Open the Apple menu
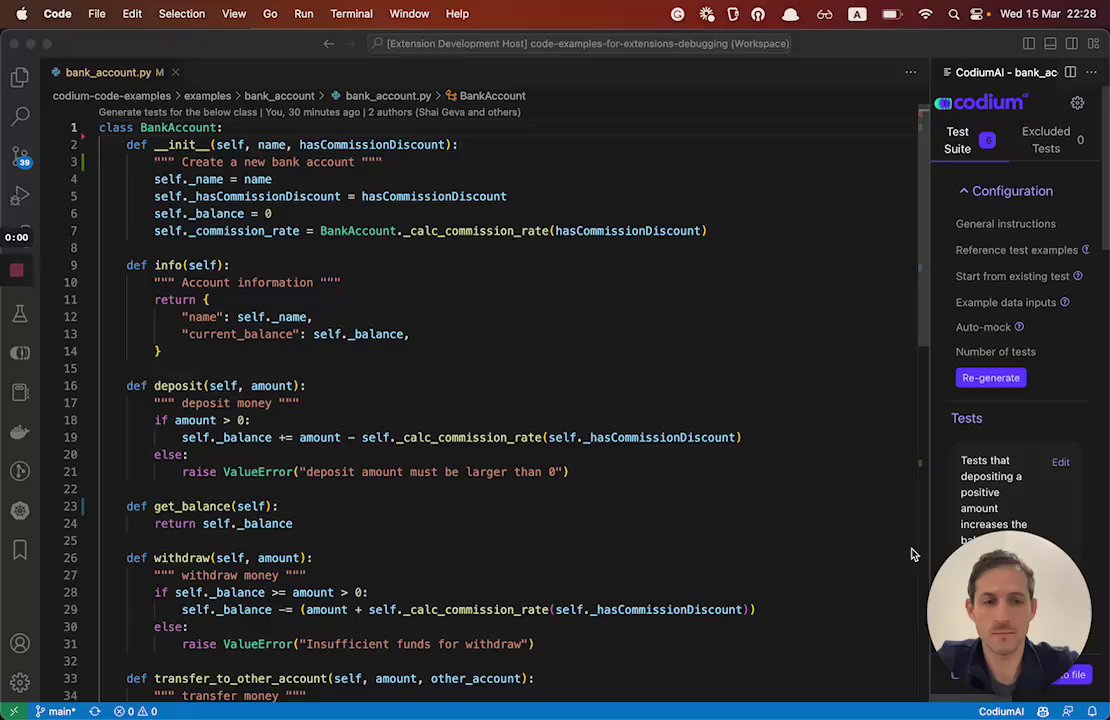1110x720 pixels. [x=21, y=13]
